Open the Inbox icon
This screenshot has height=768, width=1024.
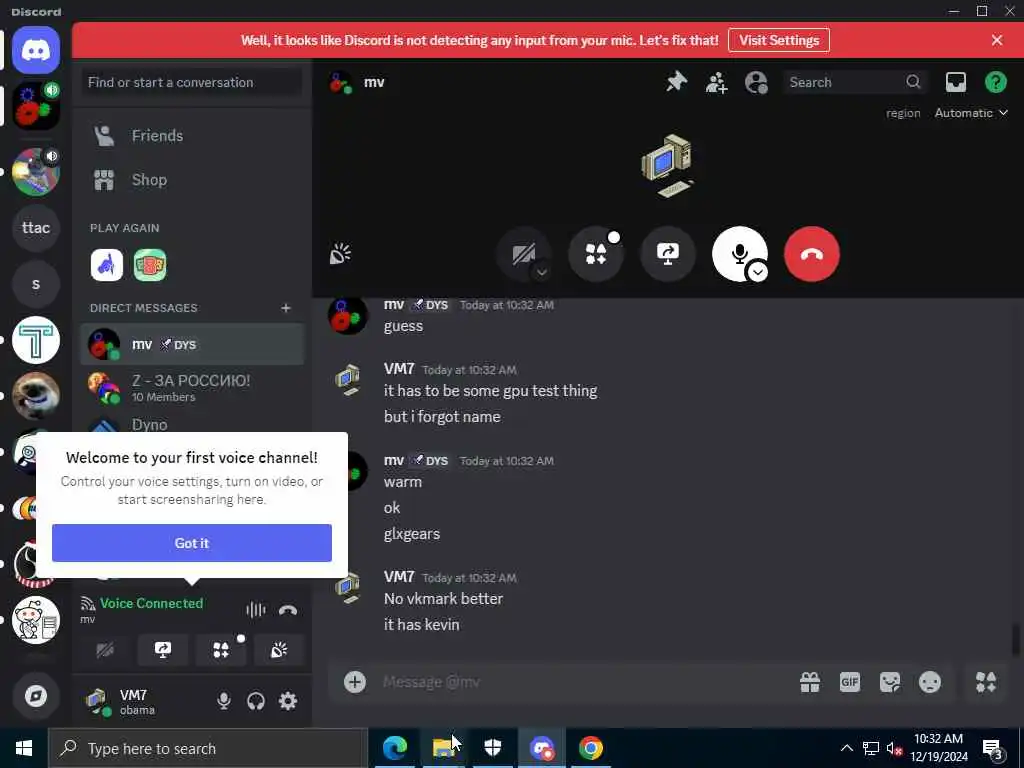tap(955, 82)
